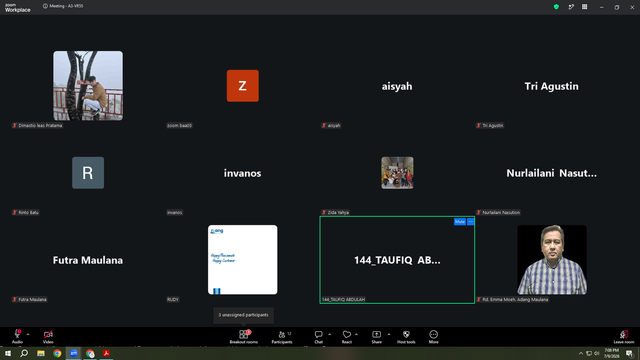Click the volume icon in system tray
The height and width of the screenshot is (360, 640).
point(596,353)
